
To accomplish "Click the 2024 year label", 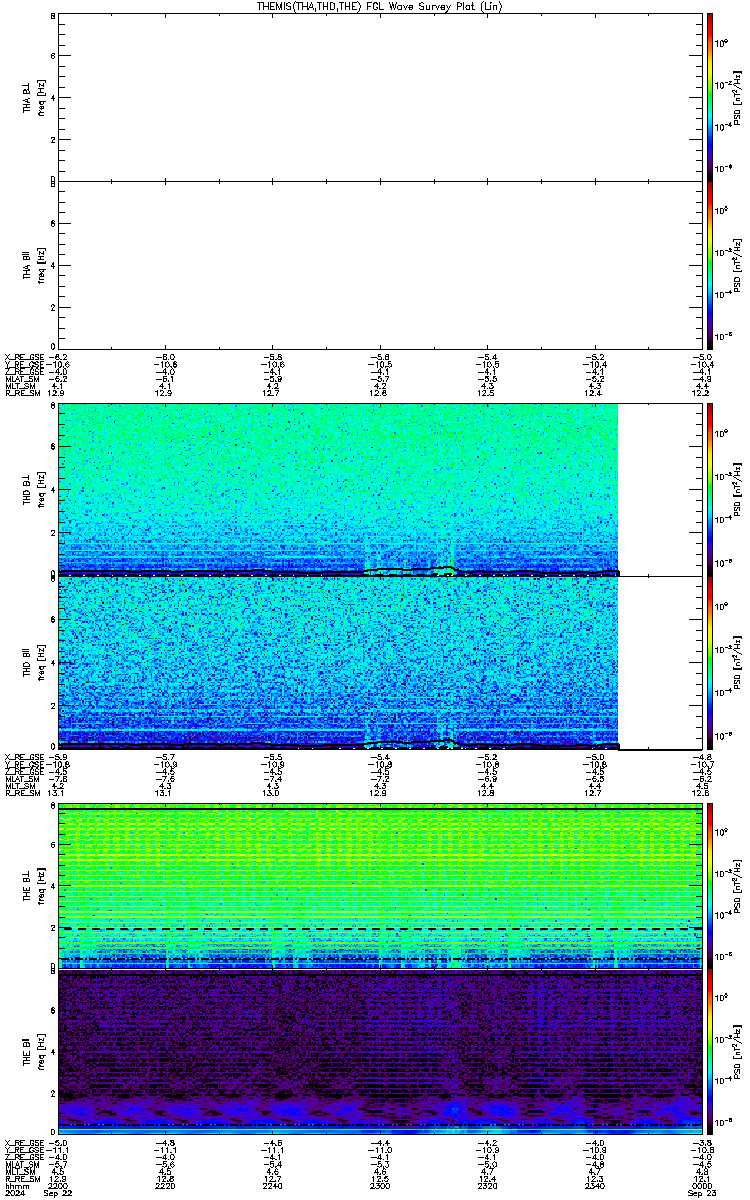I will click(13, 1193).
